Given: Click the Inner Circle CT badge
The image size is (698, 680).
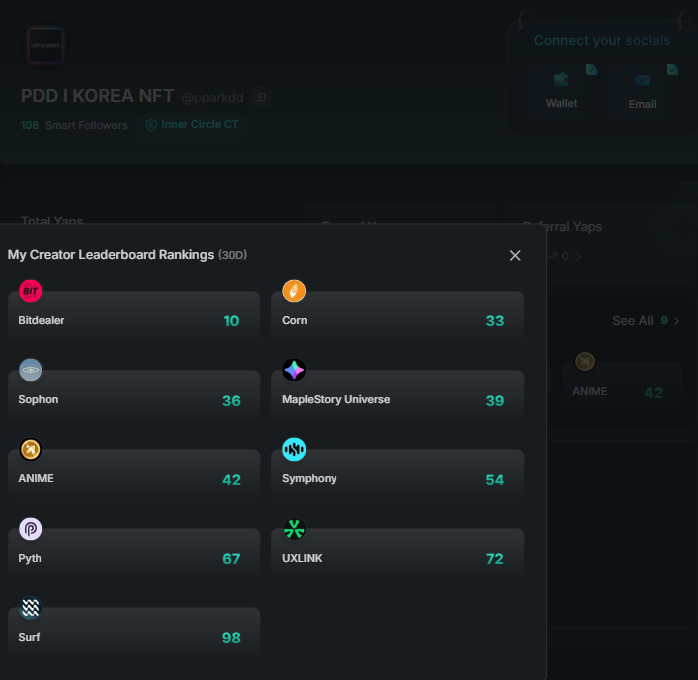Looking at the screenshot, I should pyautogui.click(x=192, y=125).
